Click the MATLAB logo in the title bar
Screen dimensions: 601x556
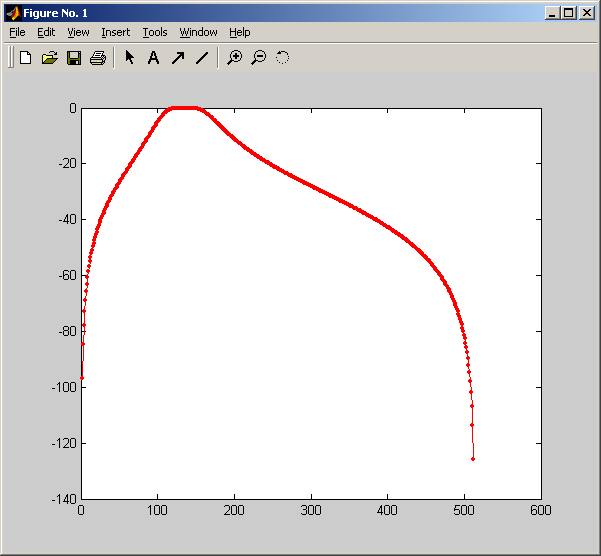point(13,13)
